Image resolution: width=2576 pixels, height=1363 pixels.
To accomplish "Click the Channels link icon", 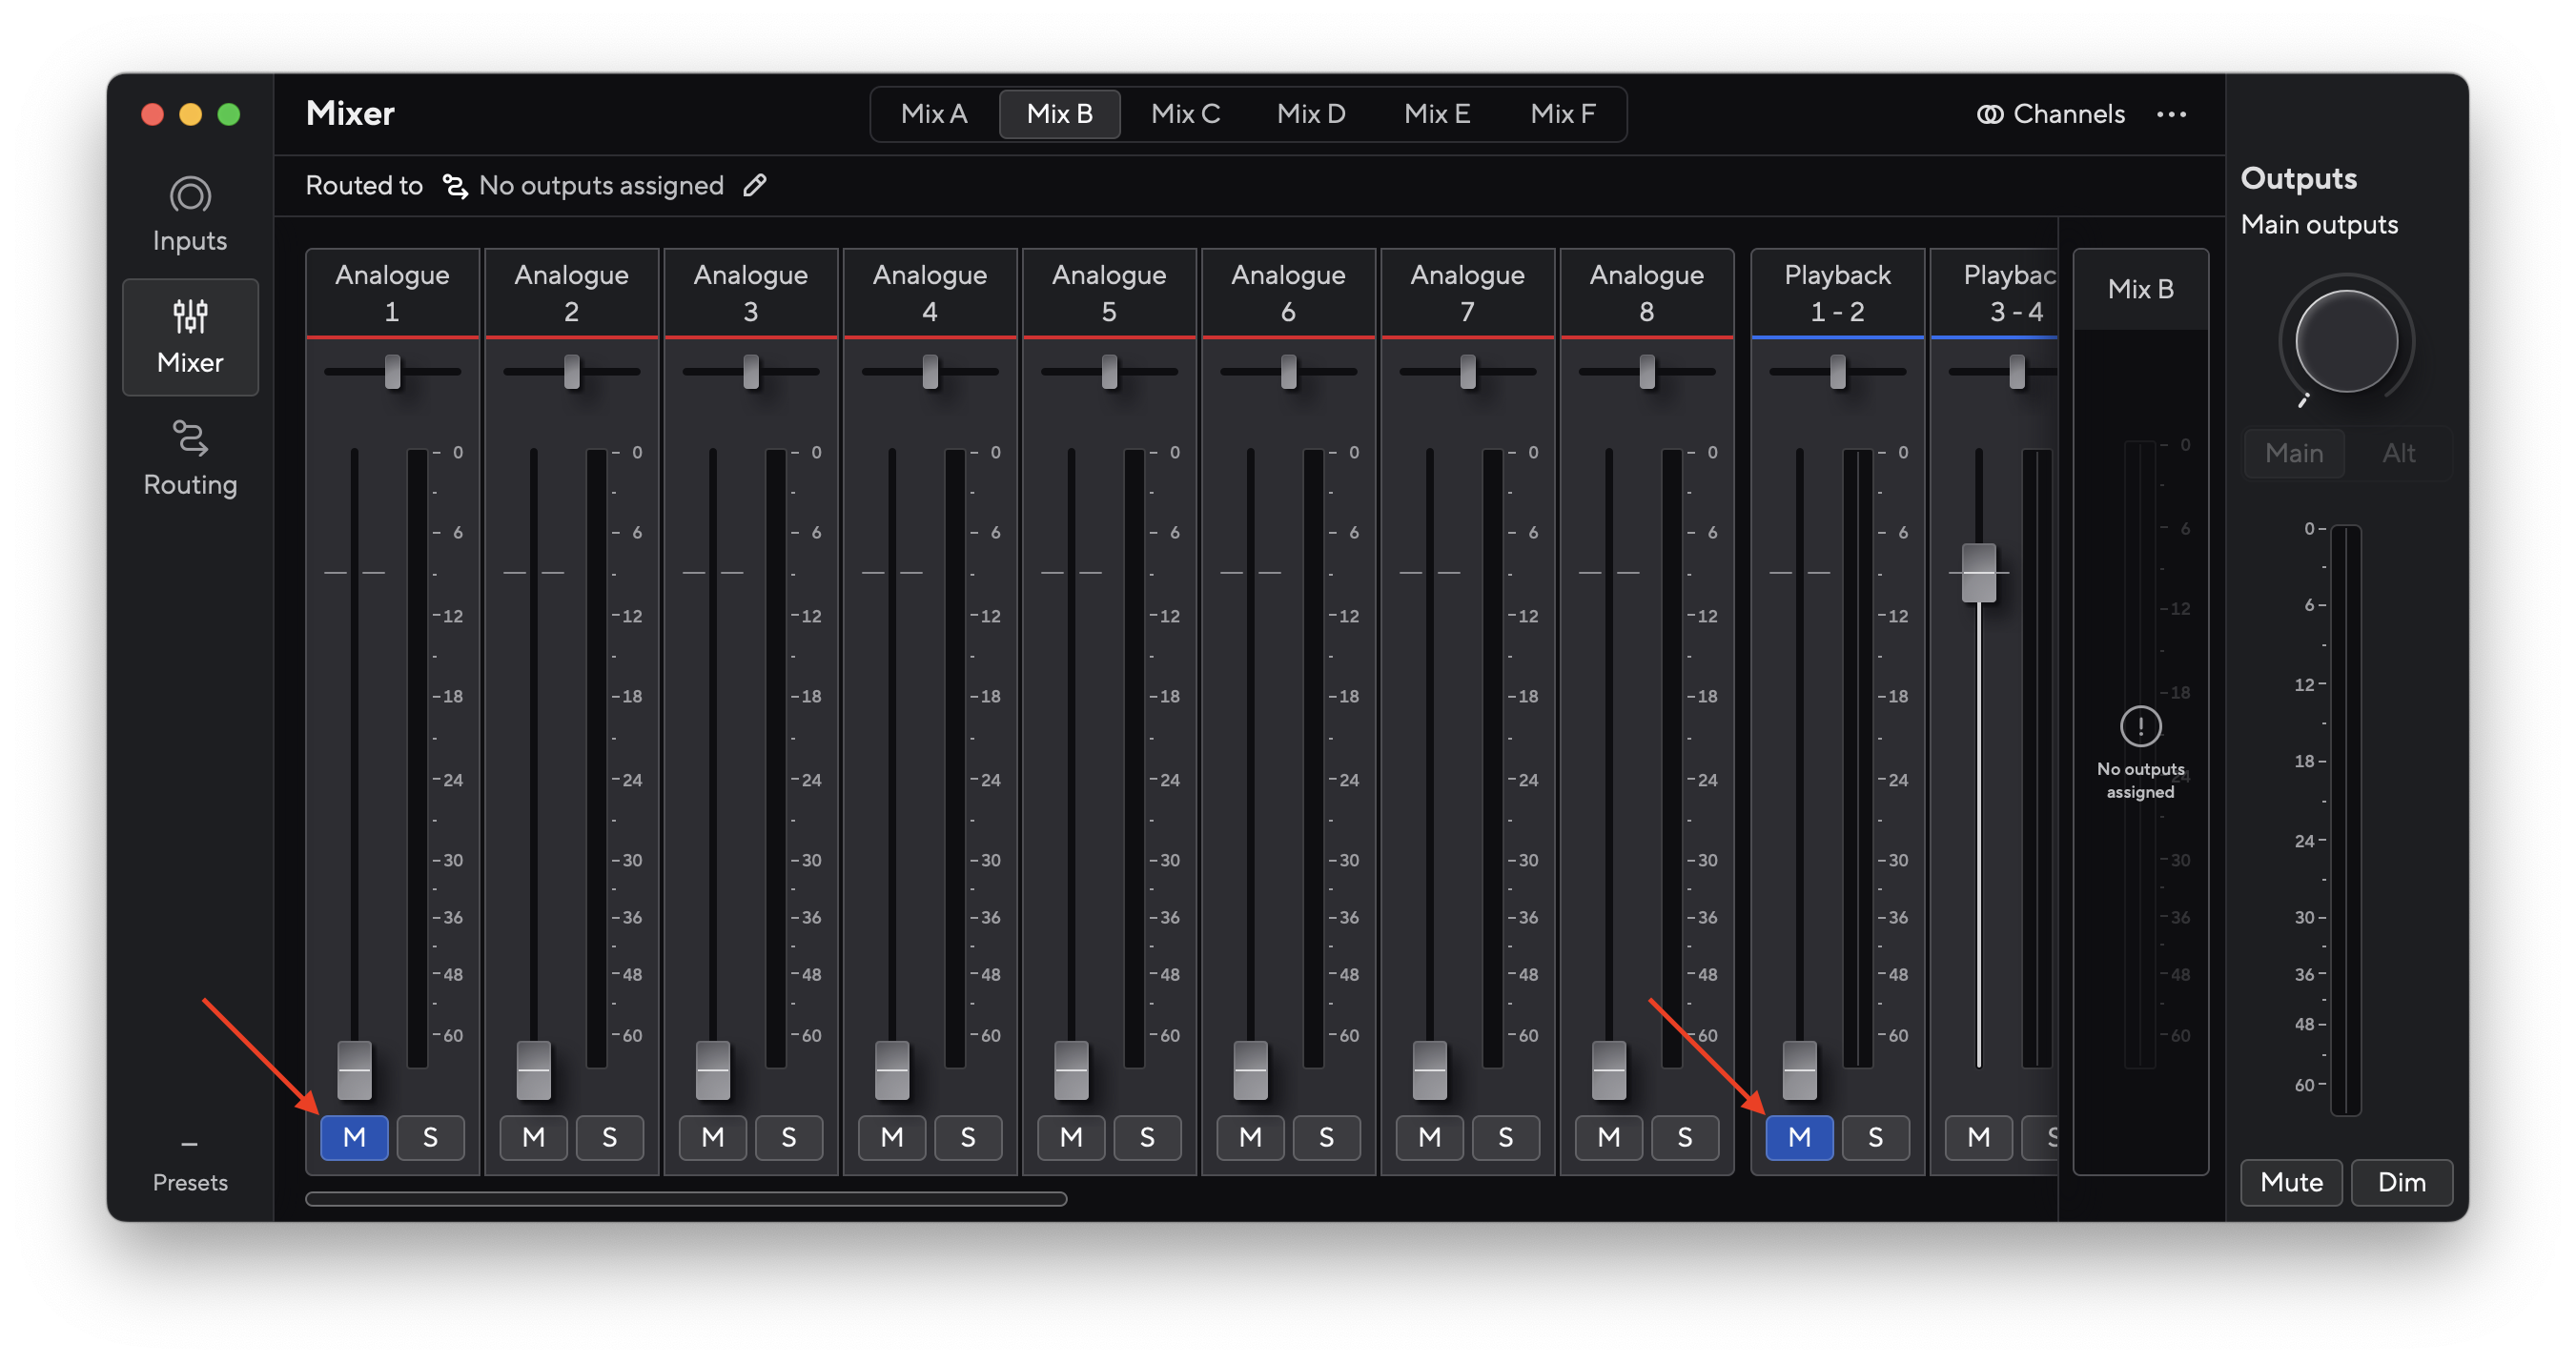I will [1989, 114].
